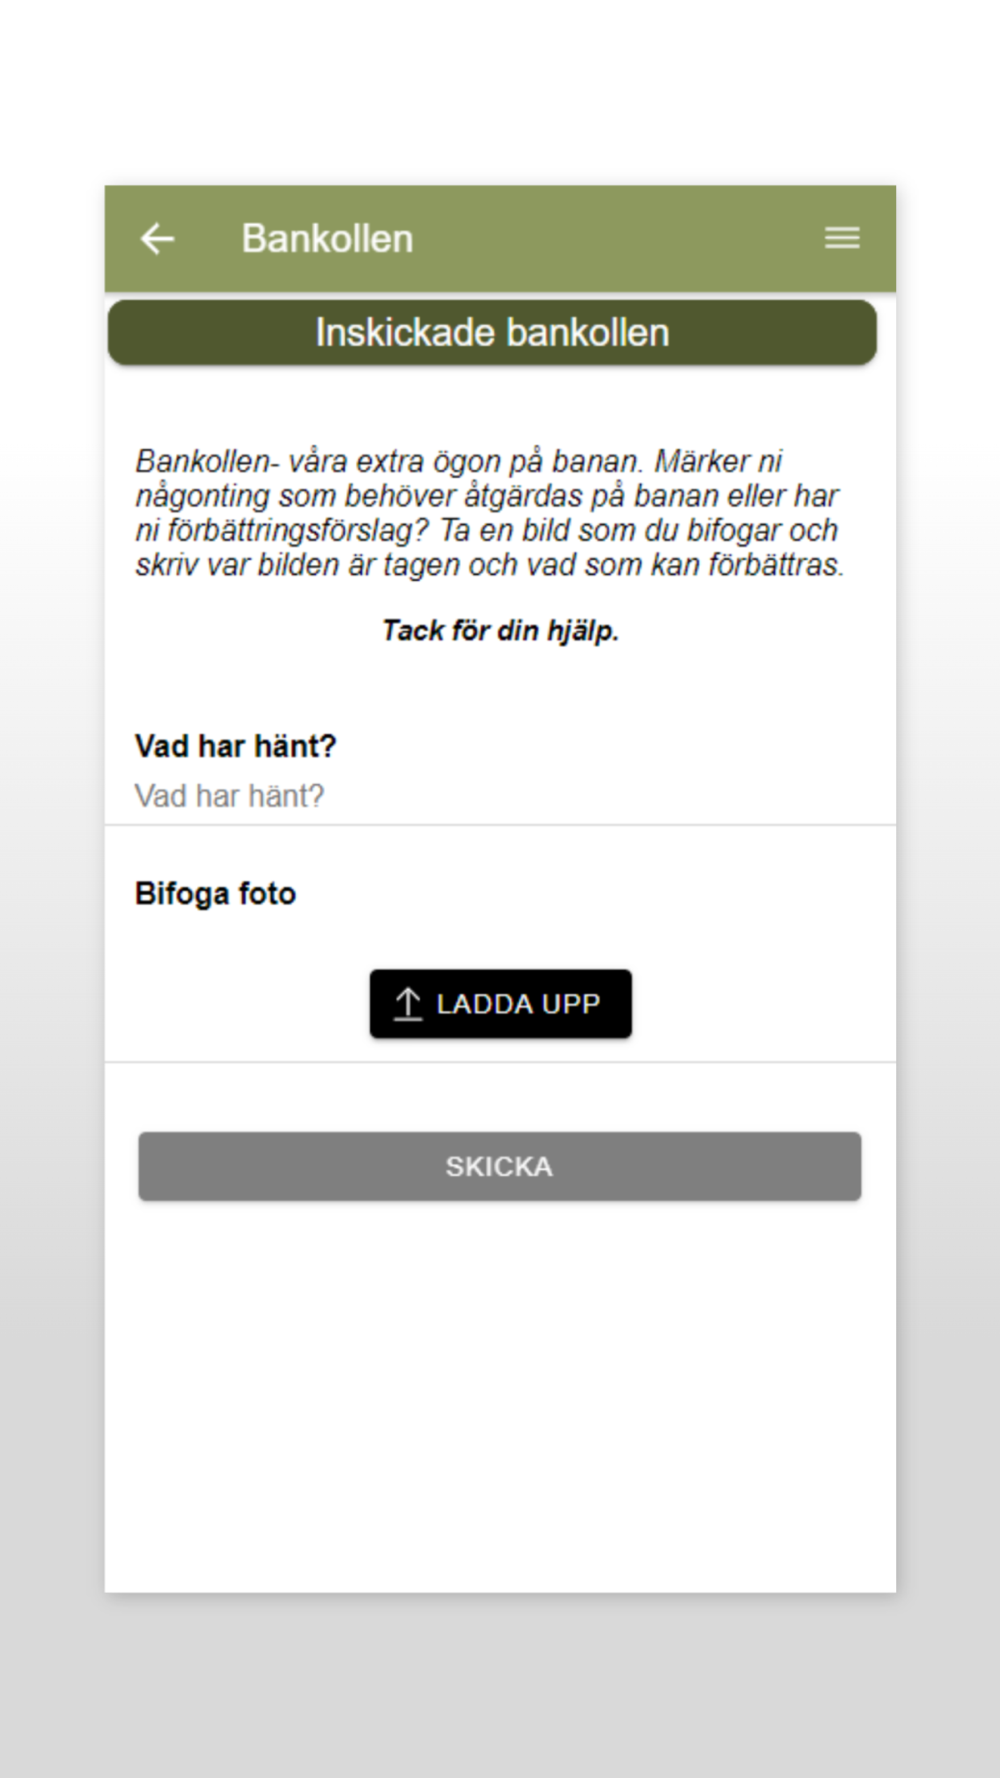Viewport: 1000px width, 1778px height.
Task: Click the Bankollen header title
Action: (x=327, y=239)
